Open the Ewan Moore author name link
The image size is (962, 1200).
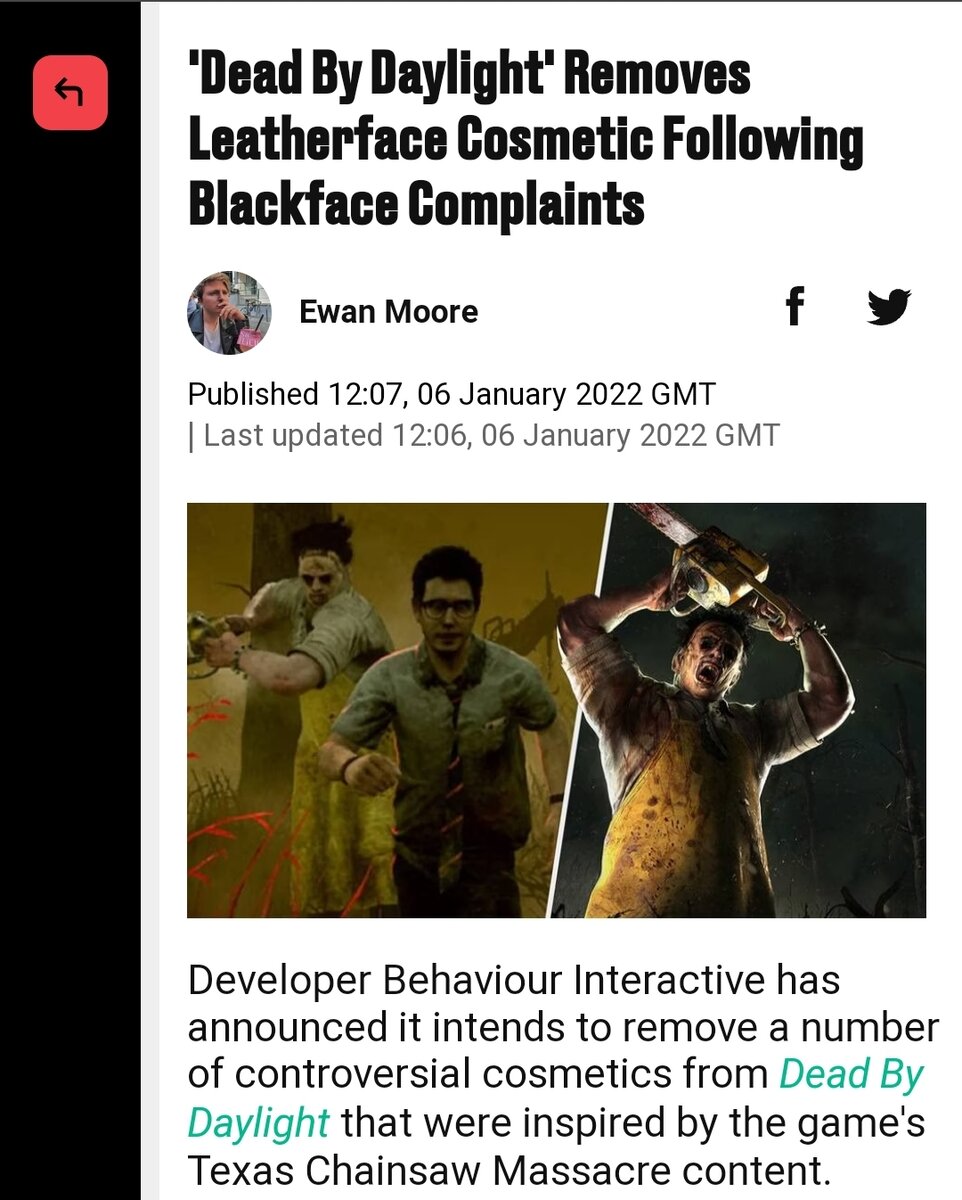tap(388, 312)
